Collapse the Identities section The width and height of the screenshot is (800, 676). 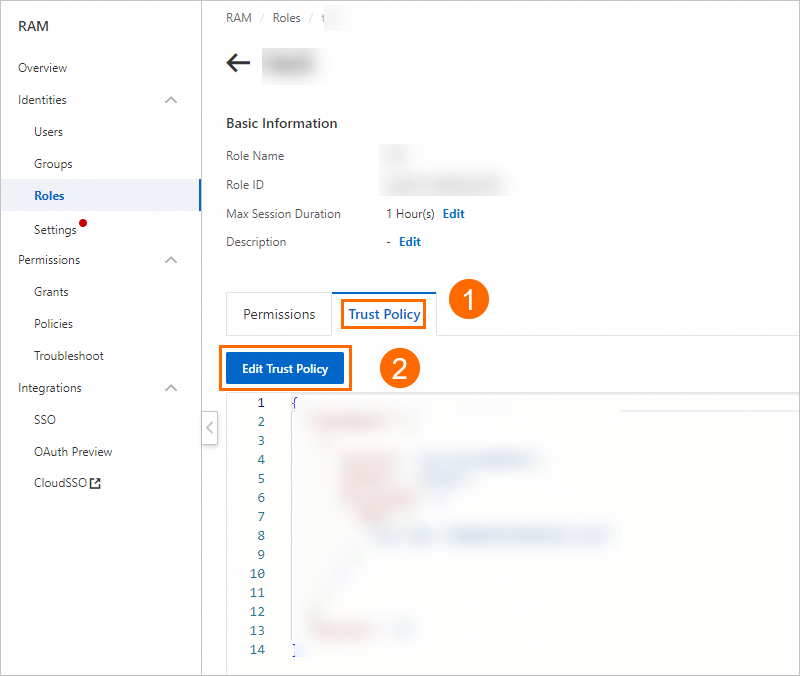click(171, 100)
